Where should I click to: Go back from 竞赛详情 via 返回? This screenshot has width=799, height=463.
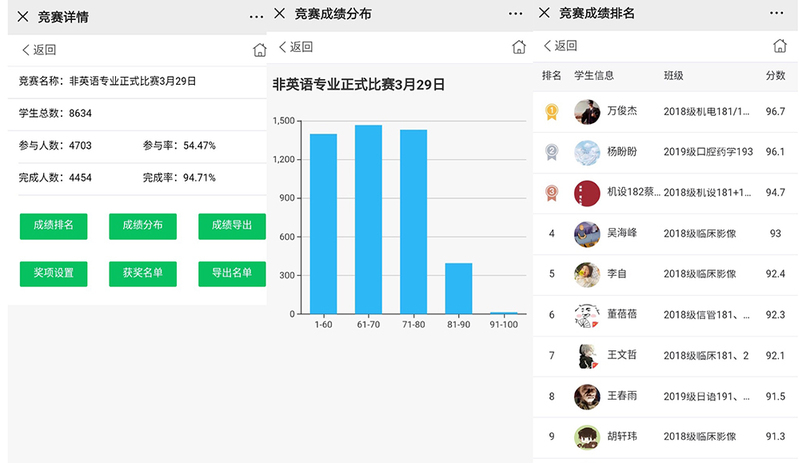39,50
